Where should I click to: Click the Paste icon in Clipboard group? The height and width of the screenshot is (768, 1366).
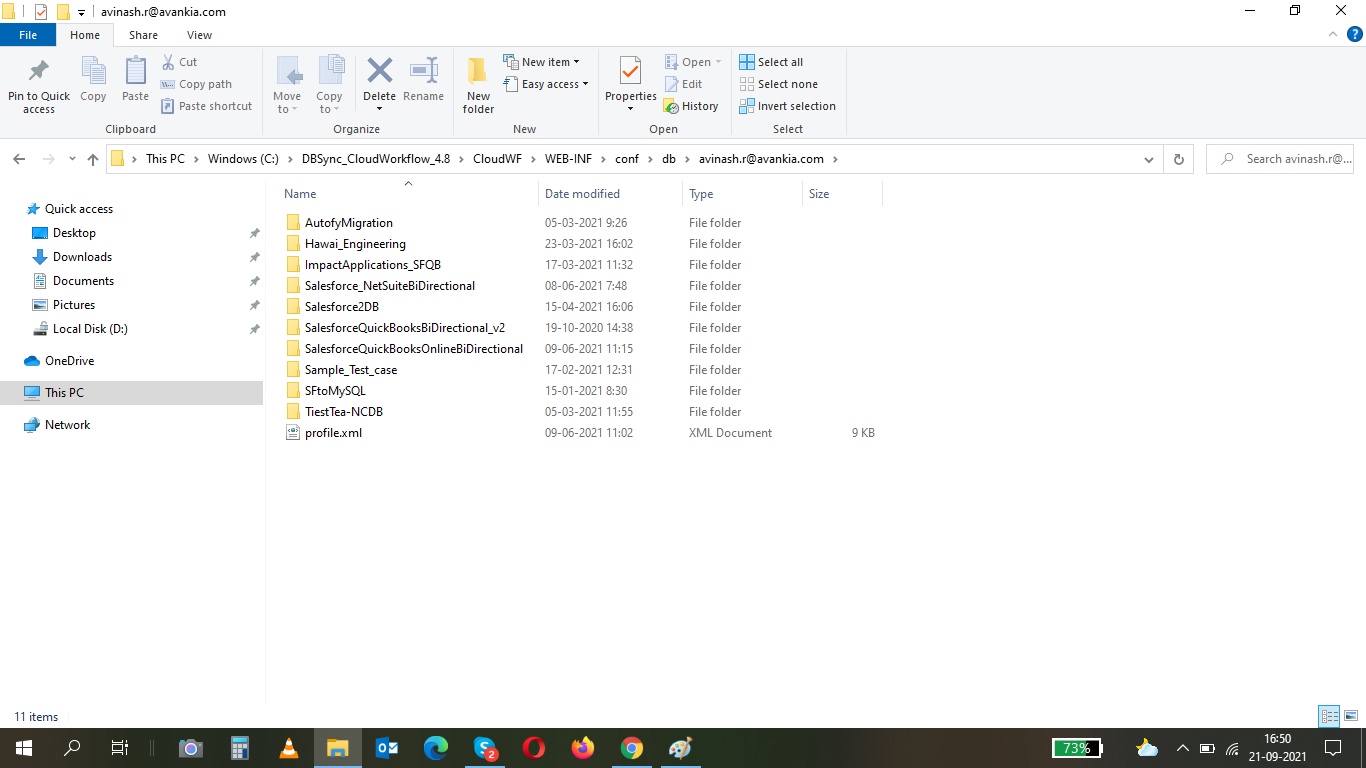point(135,72)
